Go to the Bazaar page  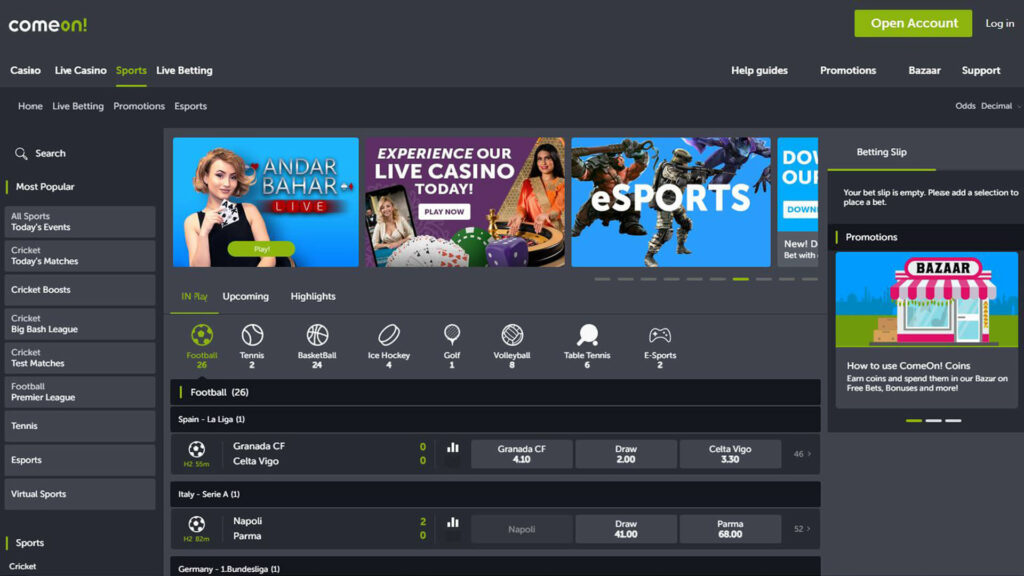click(x=924, y=71)
